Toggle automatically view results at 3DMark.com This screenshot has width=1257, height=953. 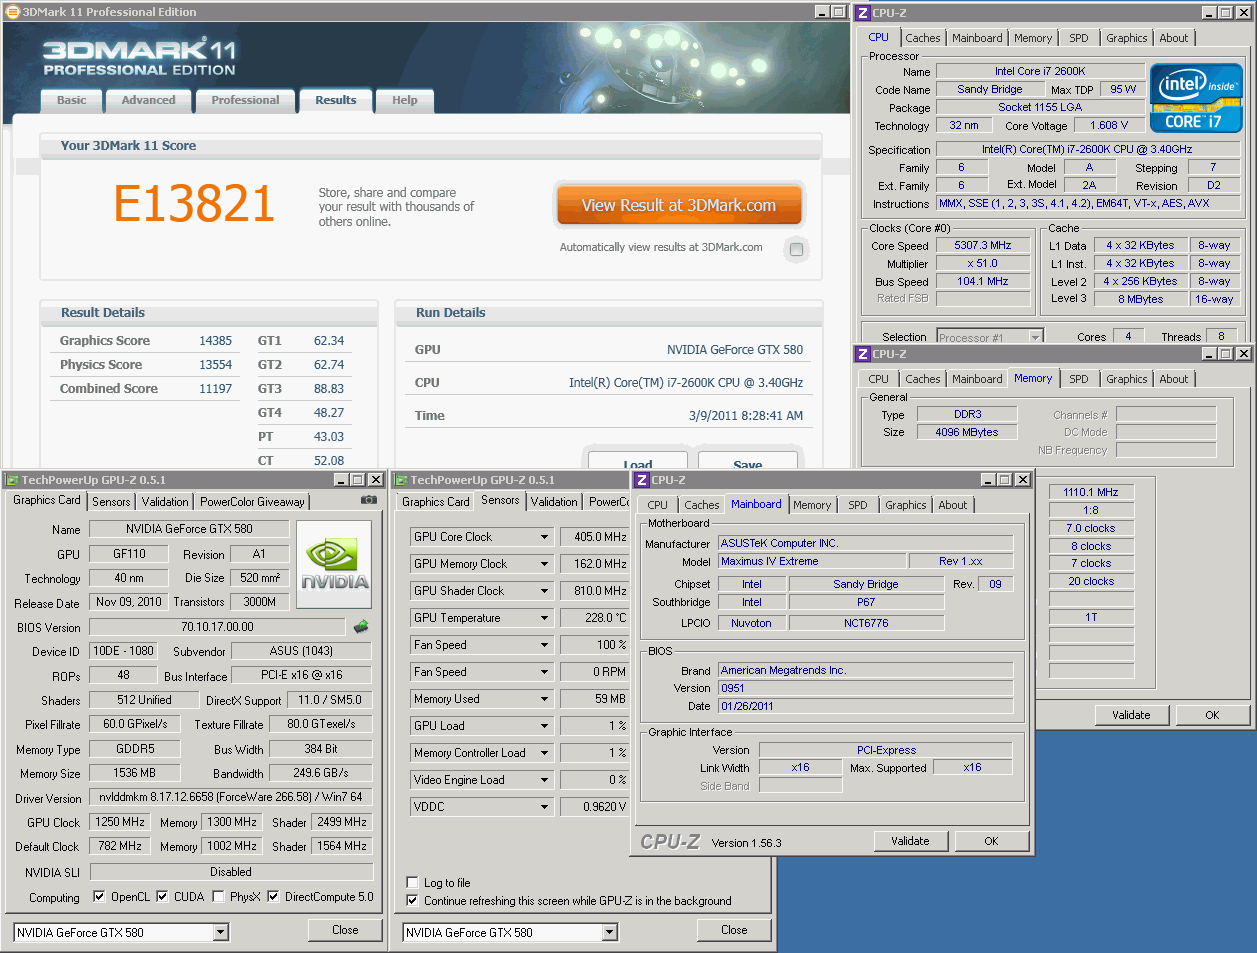[796, 249]
